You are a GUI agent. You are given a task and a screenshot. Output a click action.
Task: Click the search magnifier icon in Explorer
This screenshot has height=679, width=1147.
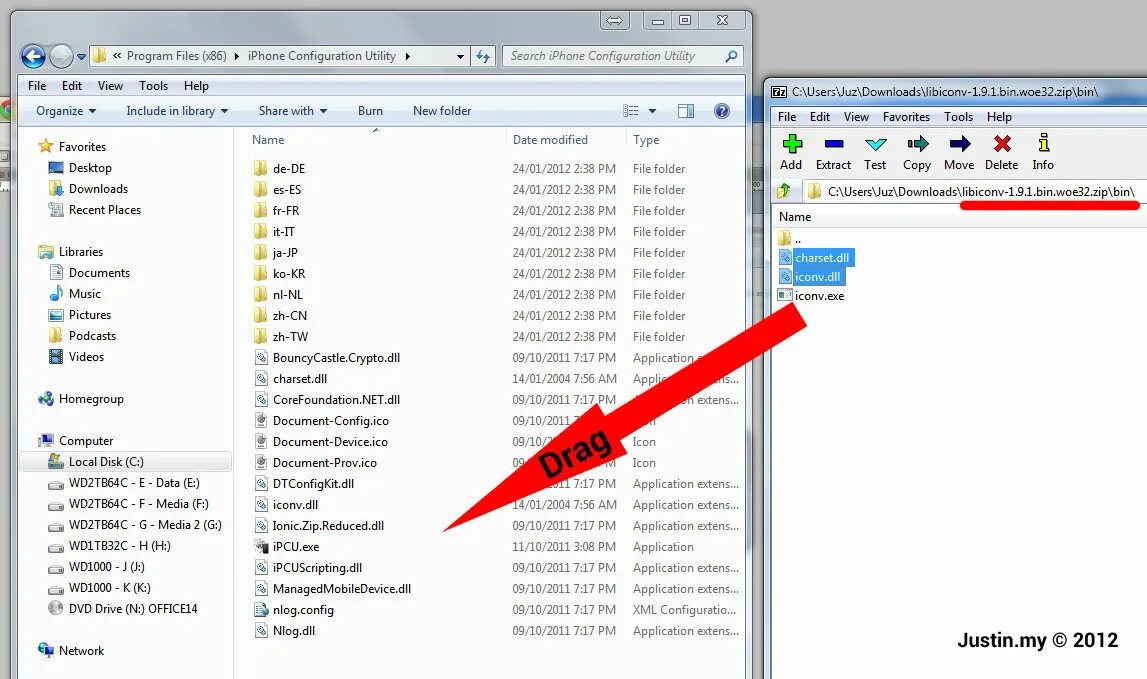pyautogui.click(x=731, y=56)
